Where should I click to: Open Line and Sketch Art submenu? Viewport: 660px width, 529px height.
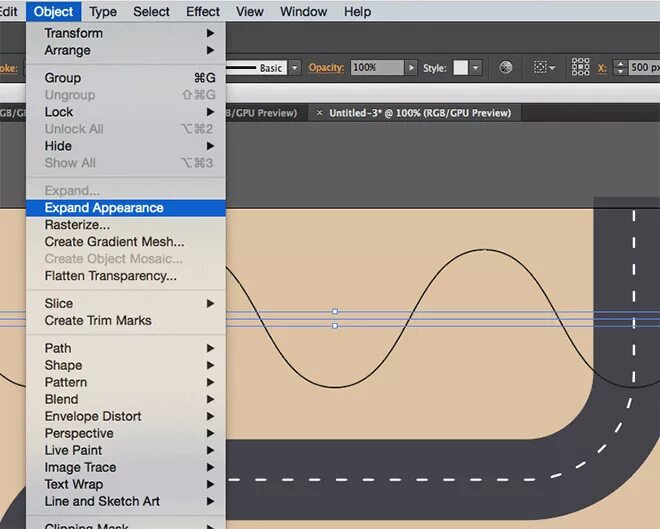pyautogui.click(x=126, y=502)
